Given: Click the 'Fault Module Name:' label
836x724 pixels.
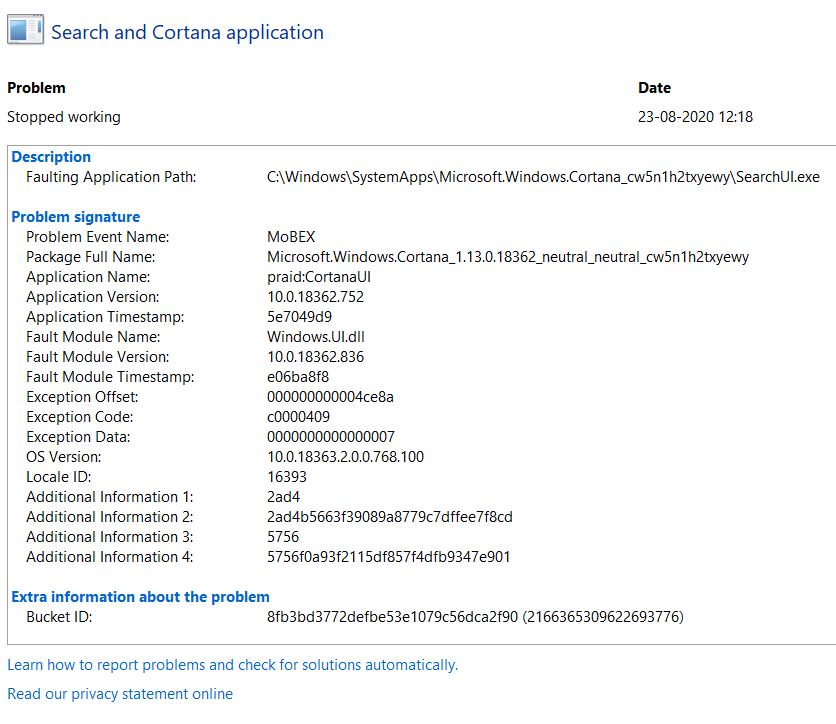Looking at the screenshot, I should click(x=93, y=337).
